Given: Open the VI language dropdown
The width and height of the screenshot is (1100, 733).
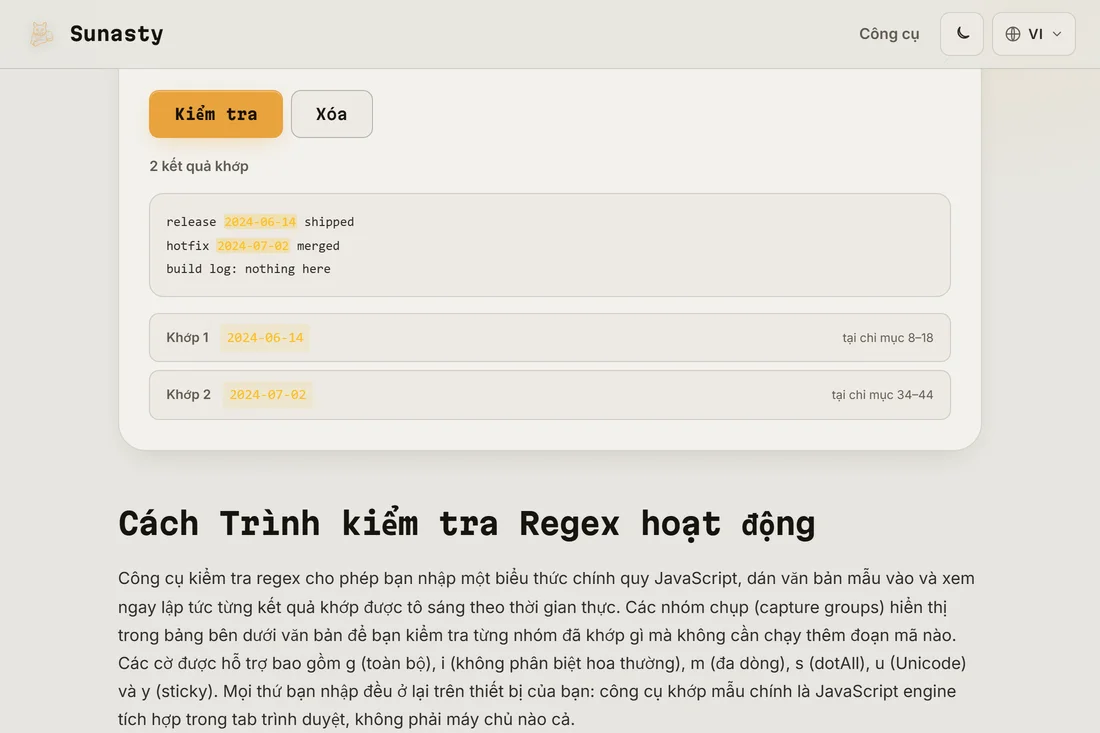Looking at the screenshot, I should (x=1033, y=34).
